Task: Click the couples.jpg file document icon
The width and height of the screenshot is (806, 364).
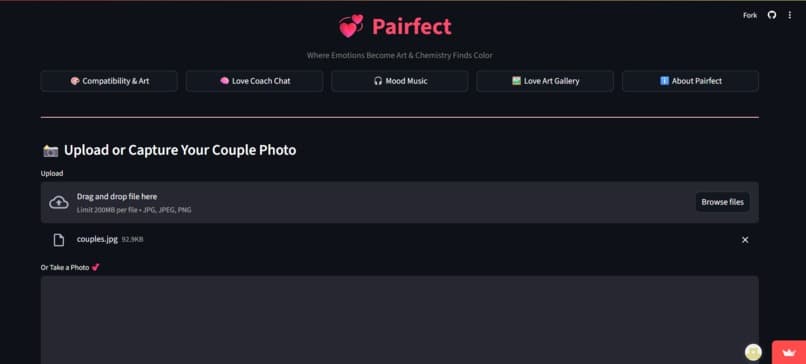Action: pyautogui.click(x=59, y=240)
